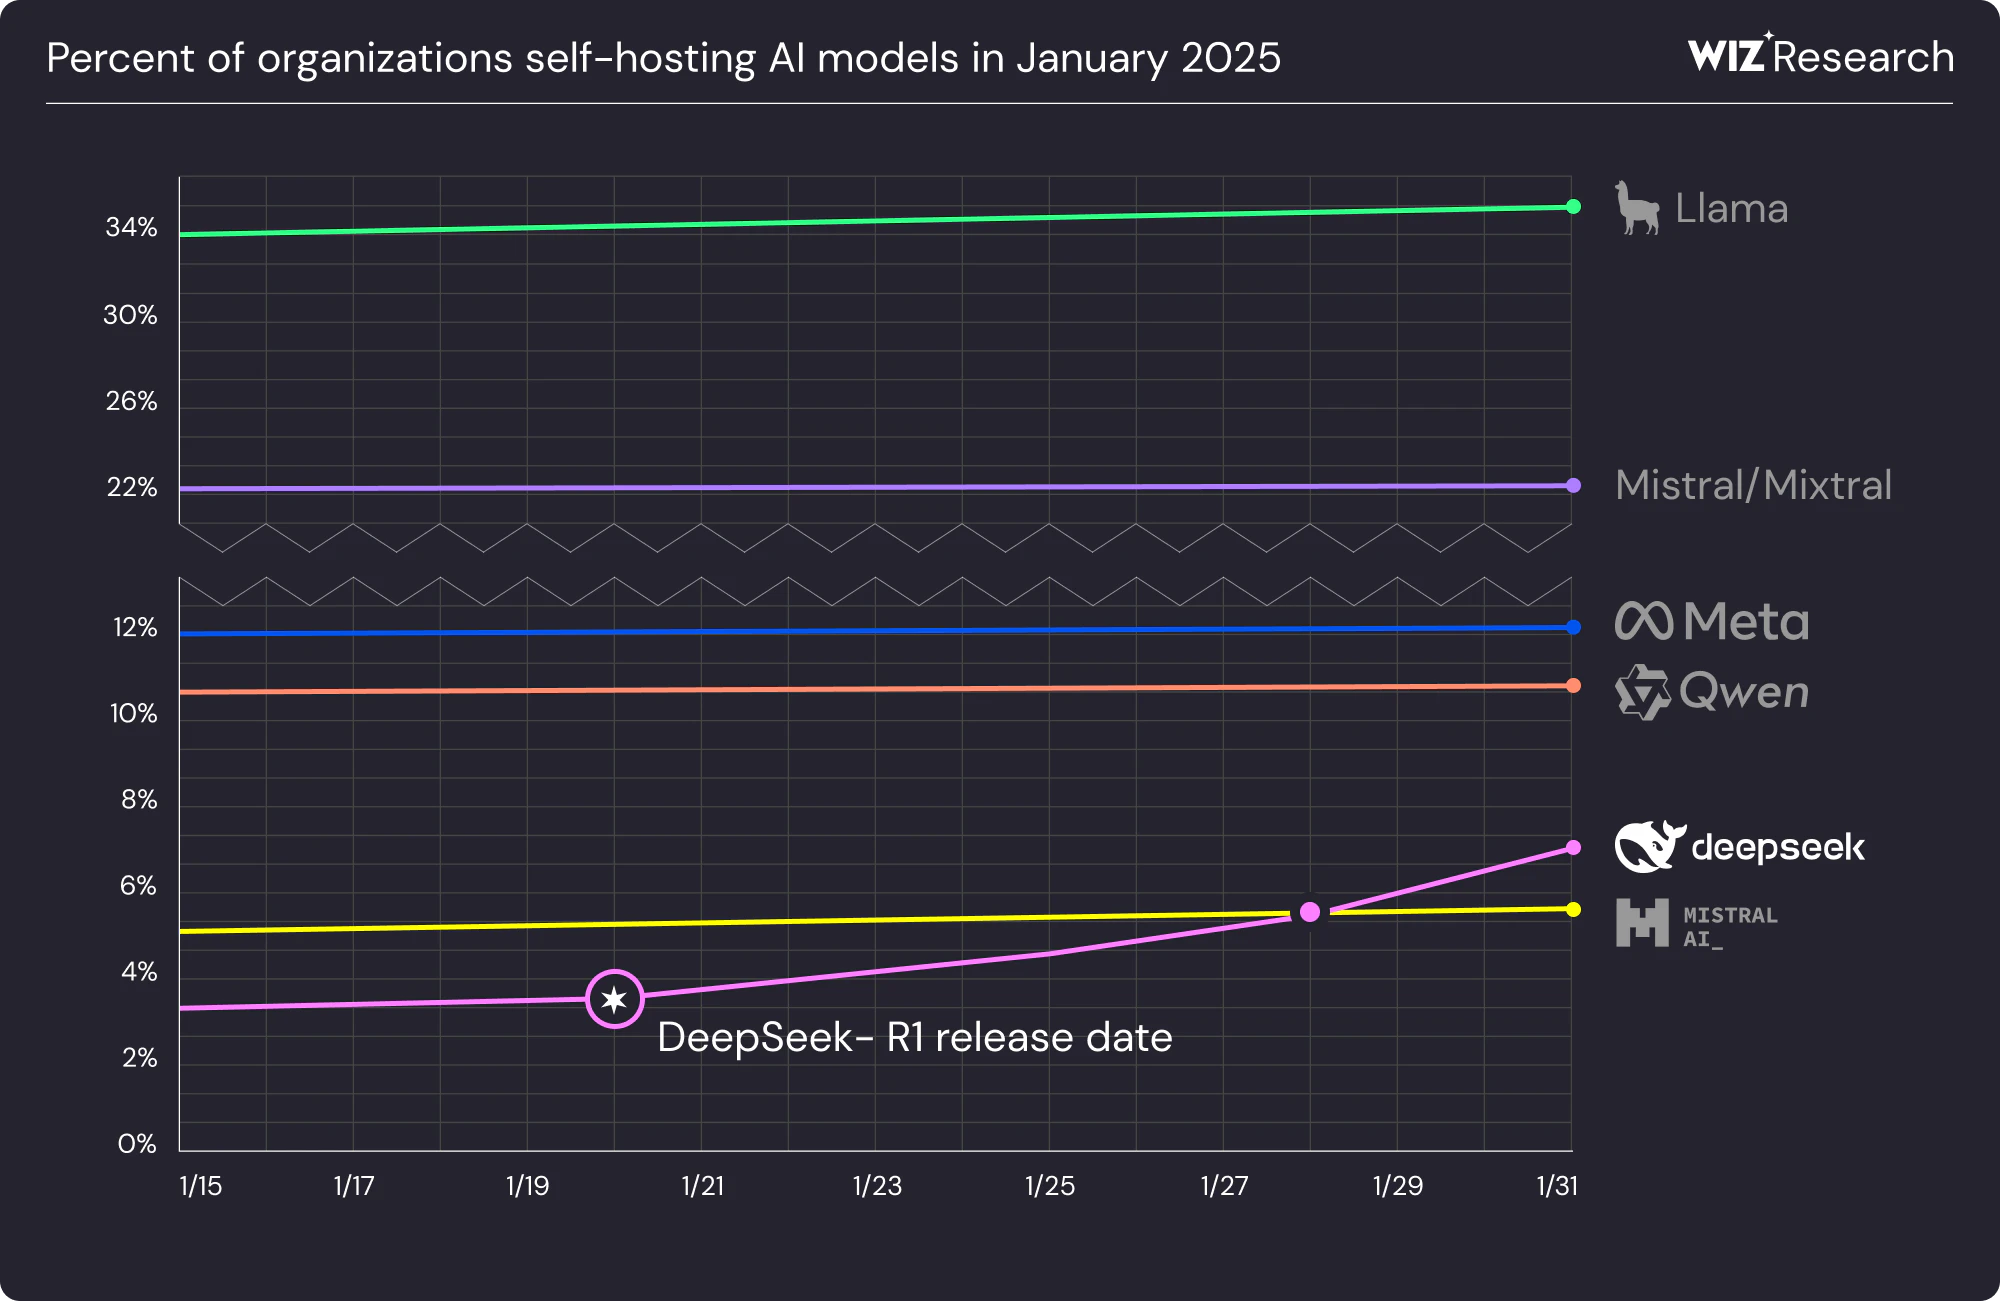Click the Llama legend text
Viewport: 2000px width, 1301px height.
[x=1731, y=208]
